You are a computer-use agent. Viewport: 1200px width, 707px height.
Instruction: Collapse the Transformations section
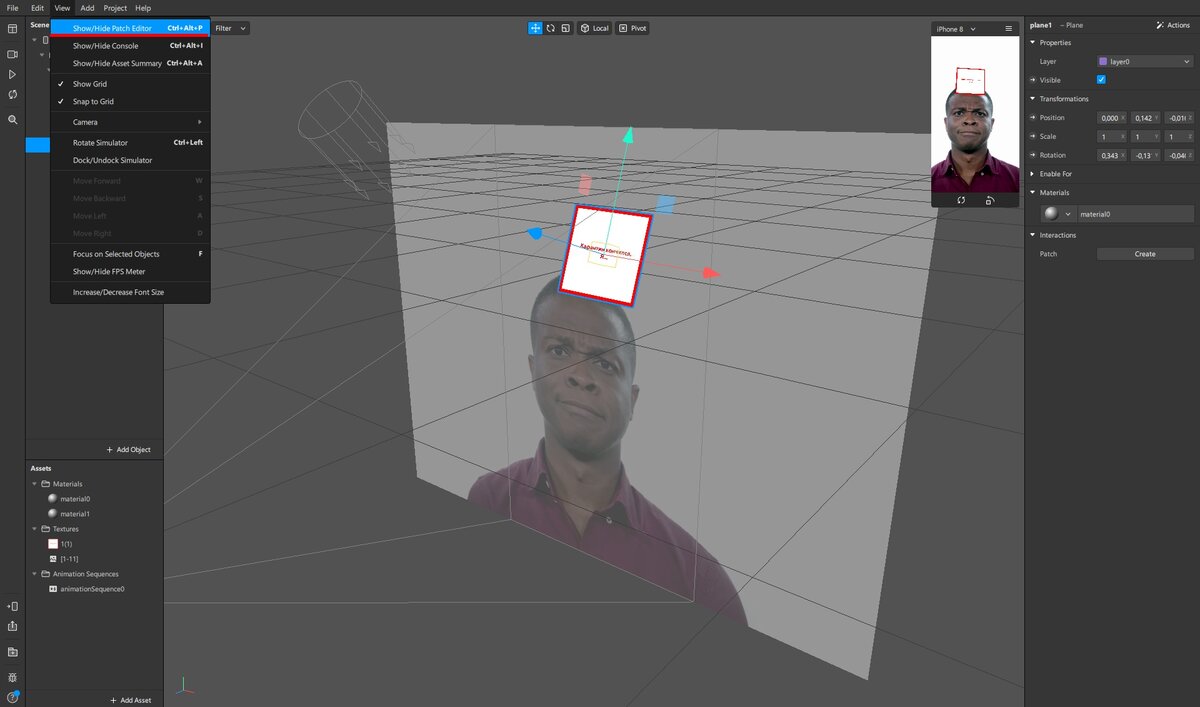(1032, 99)
